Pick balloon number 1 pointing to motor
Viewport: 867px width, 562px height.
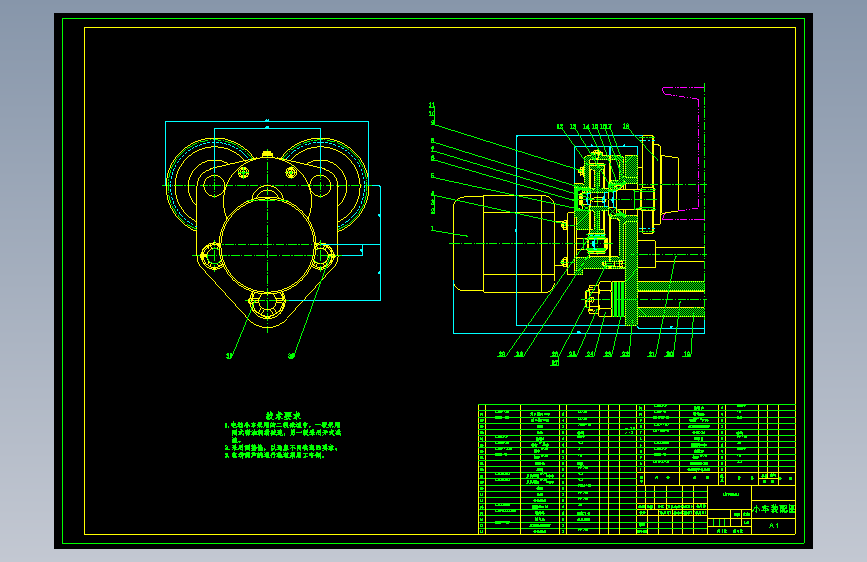(432, 229)
